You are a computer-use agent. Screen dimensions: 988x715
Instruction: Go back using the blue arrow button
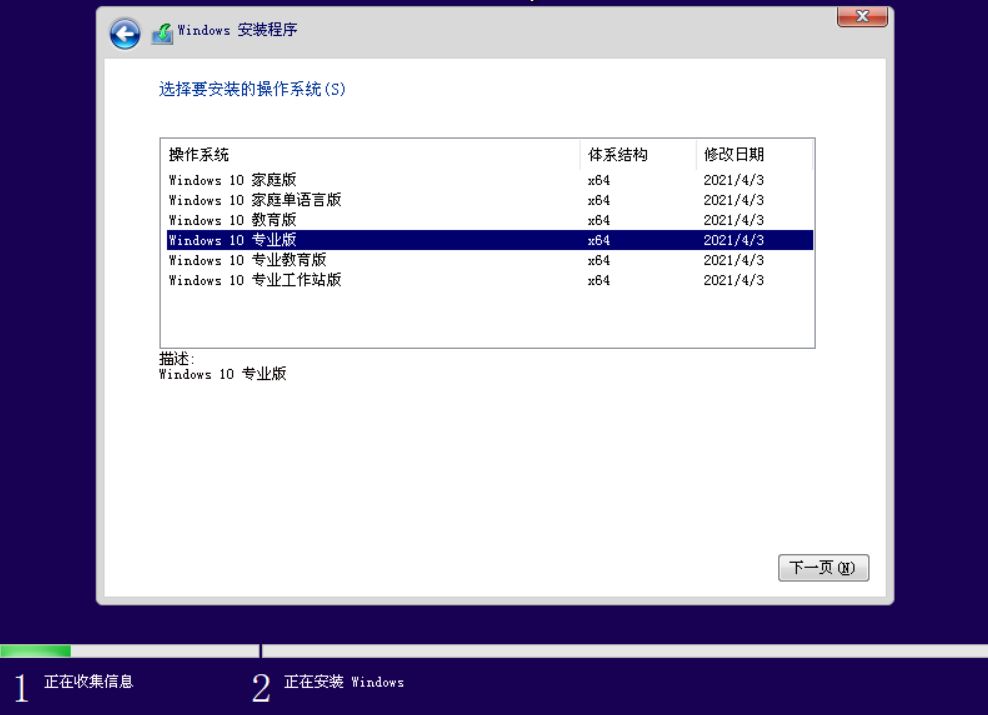point(125,33)
